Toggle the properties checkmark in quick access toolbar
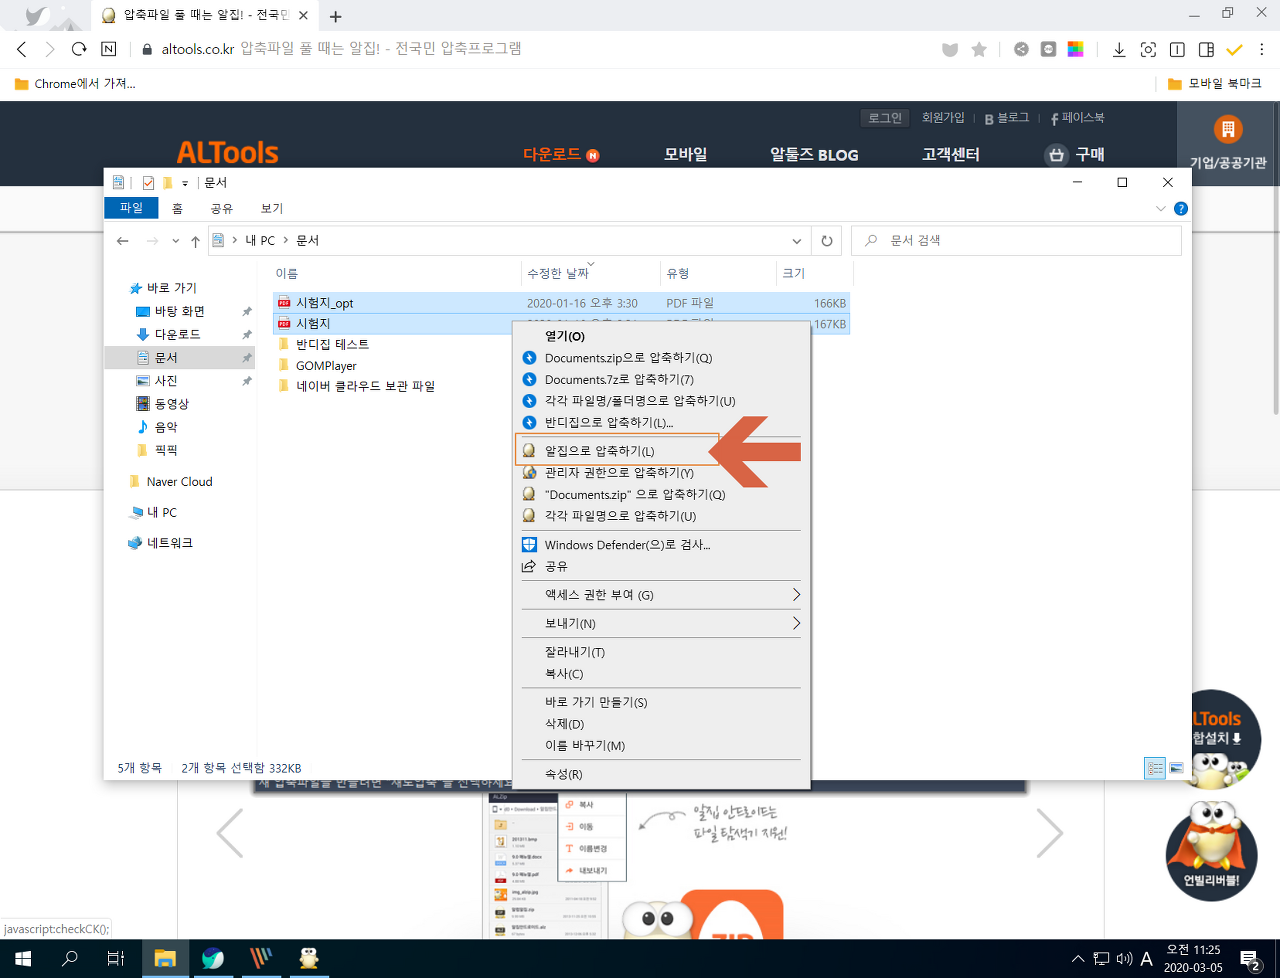This screenshot has width=1280, height=978. point(148,183)
